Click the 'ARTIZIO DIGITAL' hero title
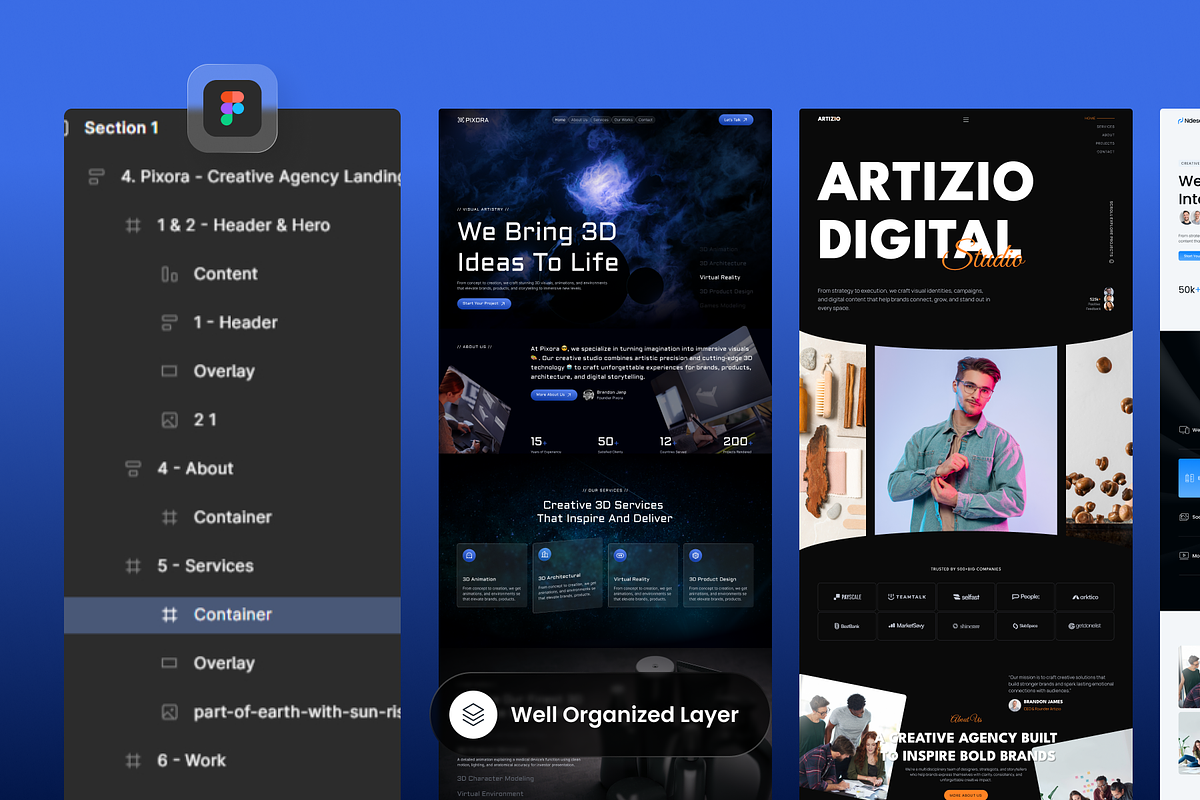Image resolution: width=1200 pixels, height=800 pixels. point(926,212)
